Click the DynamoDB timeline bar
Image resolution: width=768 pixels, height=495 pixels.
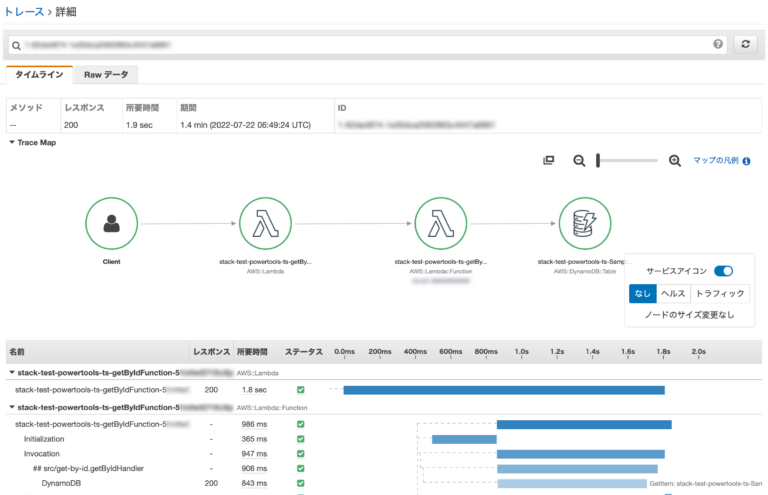pos(572,483)
